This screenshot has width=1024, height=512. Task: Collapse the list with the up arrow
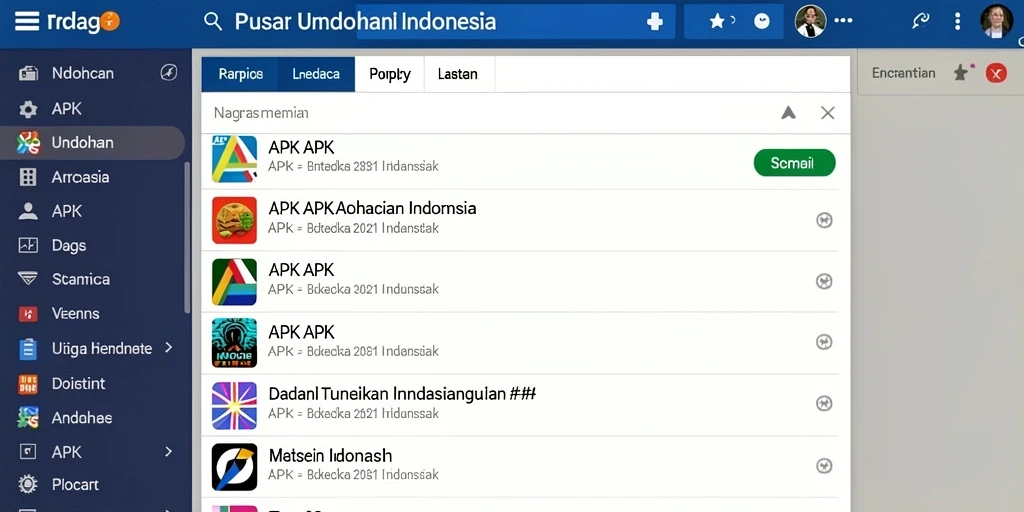click(x=788, y=113)
